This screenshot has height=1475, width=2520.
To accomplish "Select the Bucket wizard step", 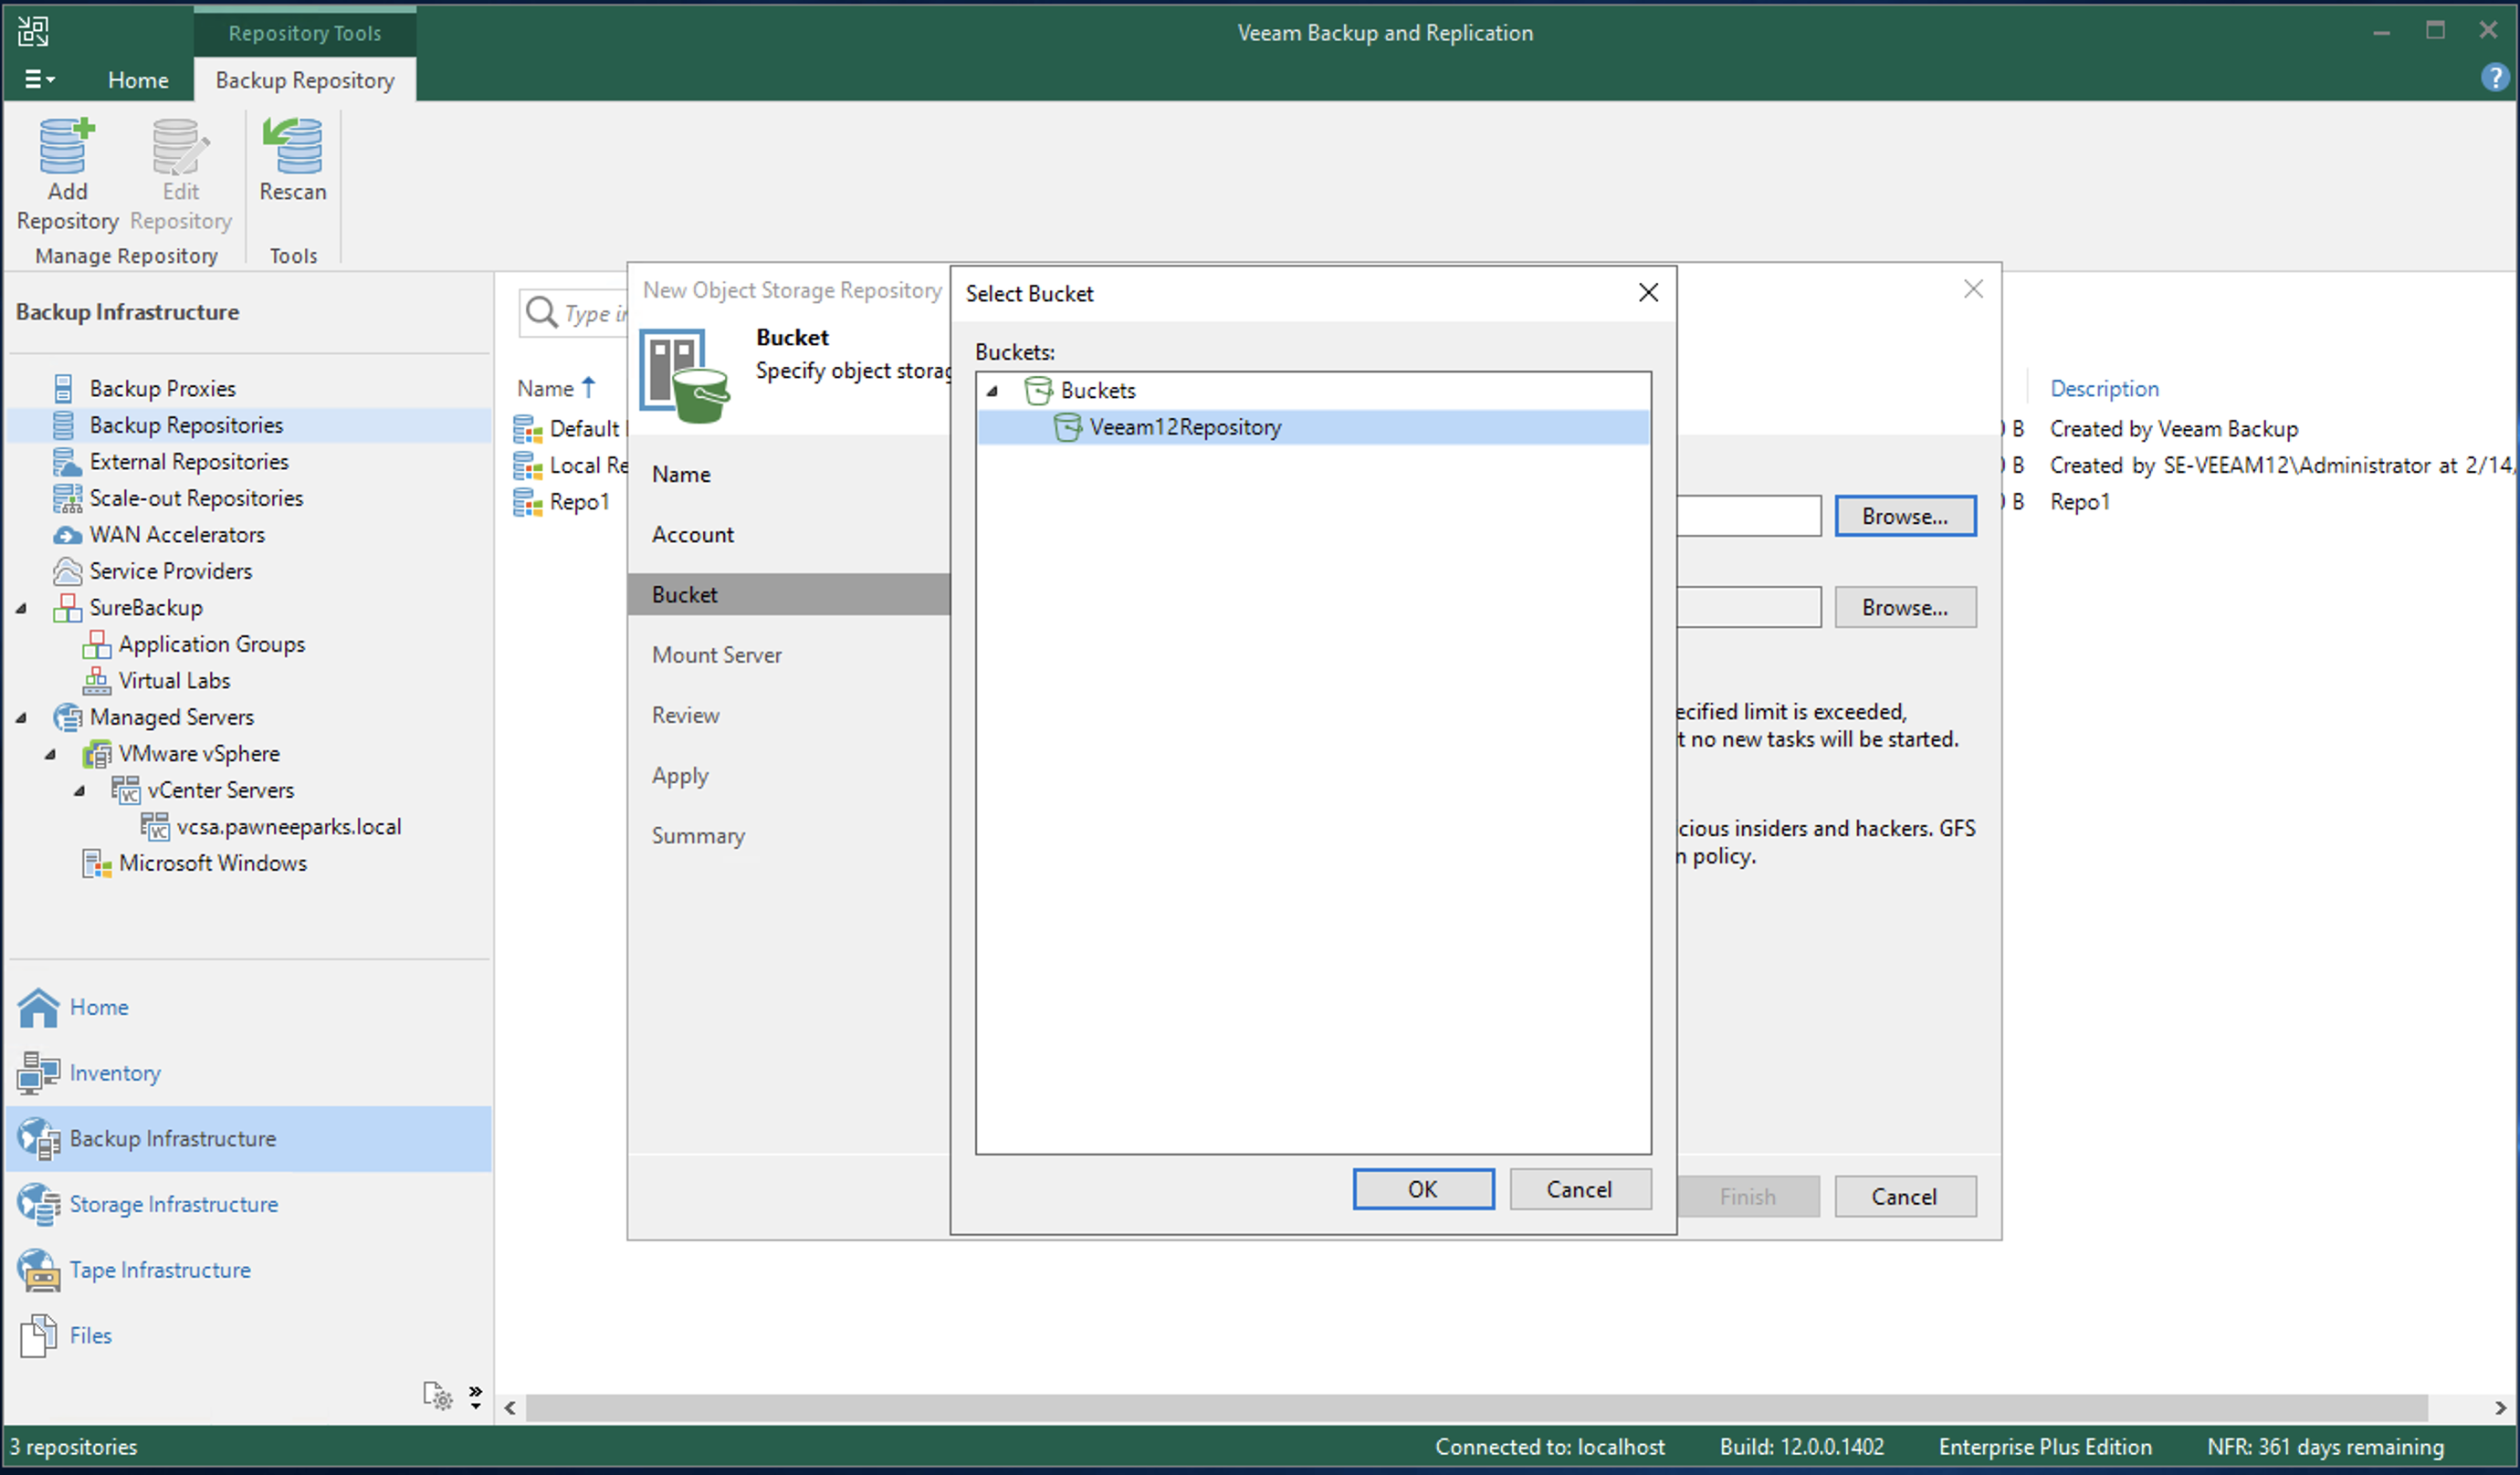I will [x=789, y=594].
